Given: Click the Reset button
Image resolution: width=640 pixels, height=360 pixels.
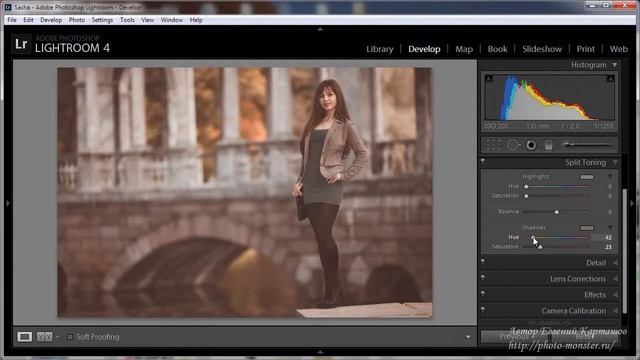Looking at the screenshot, I should [x=584, y=337].
